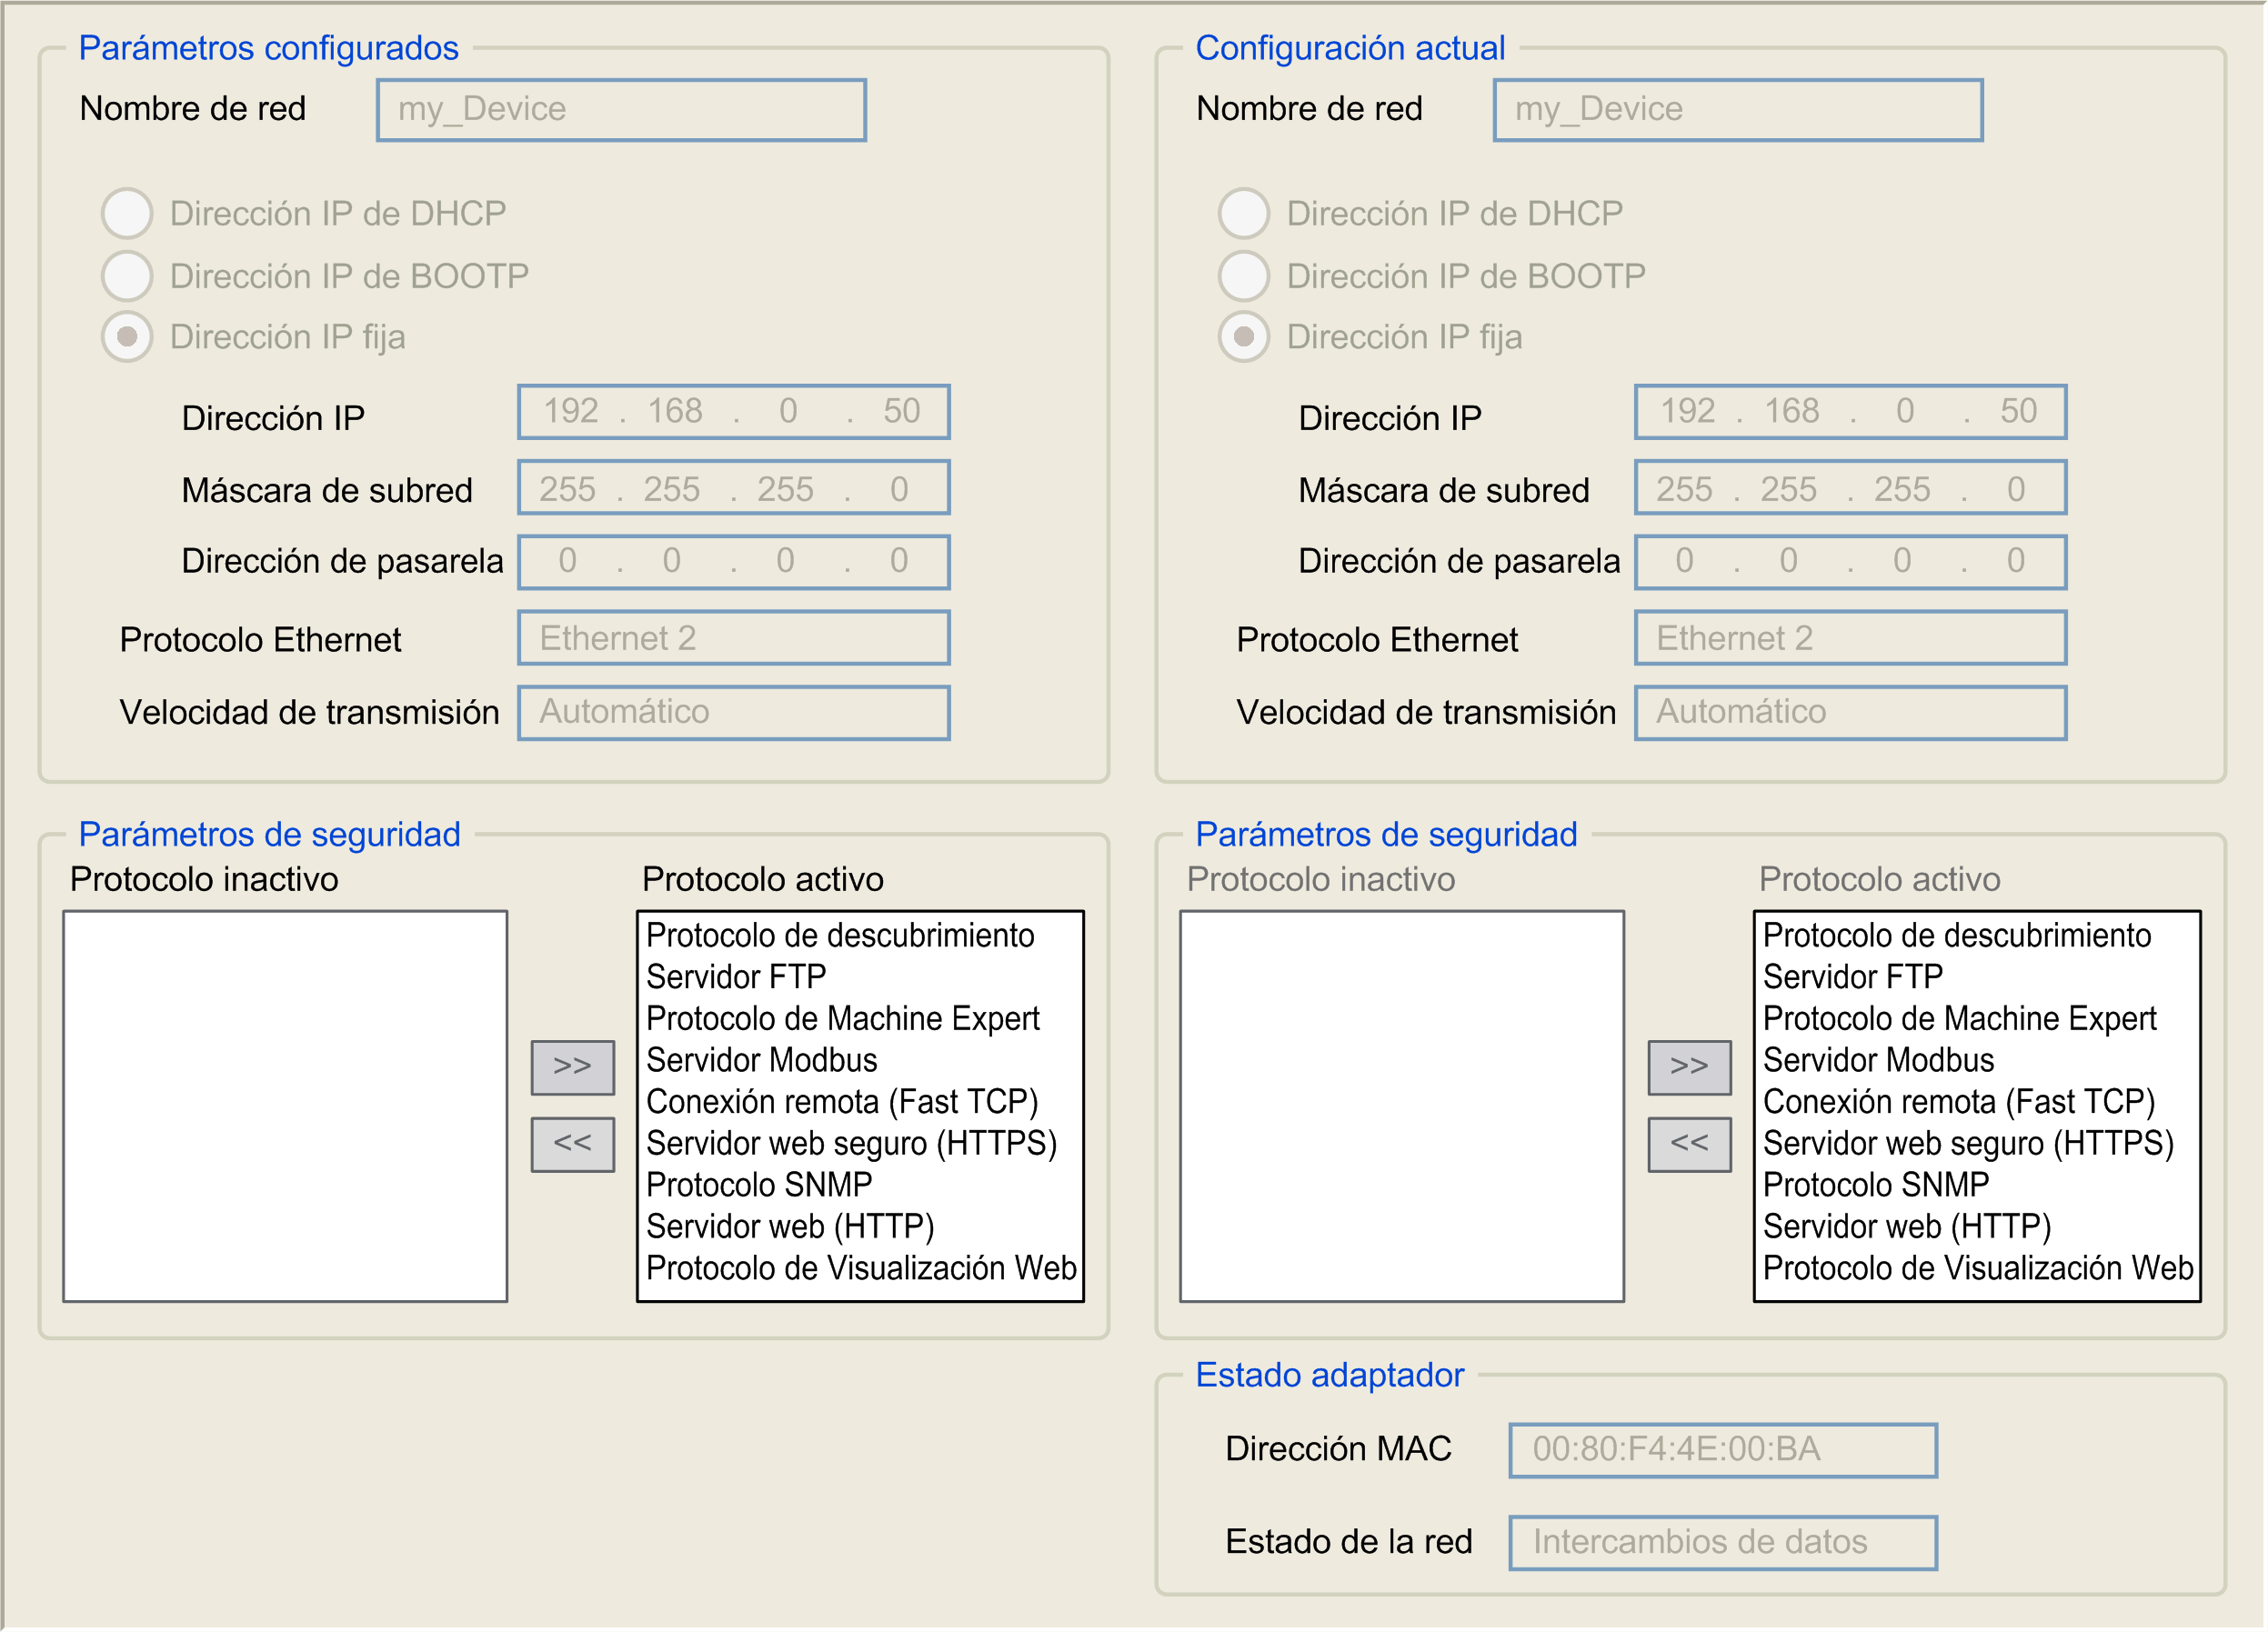Click right Protocolo inactivo list box
2268x1632 pixels.
pyautogui.click(x=1402, y=1106)
